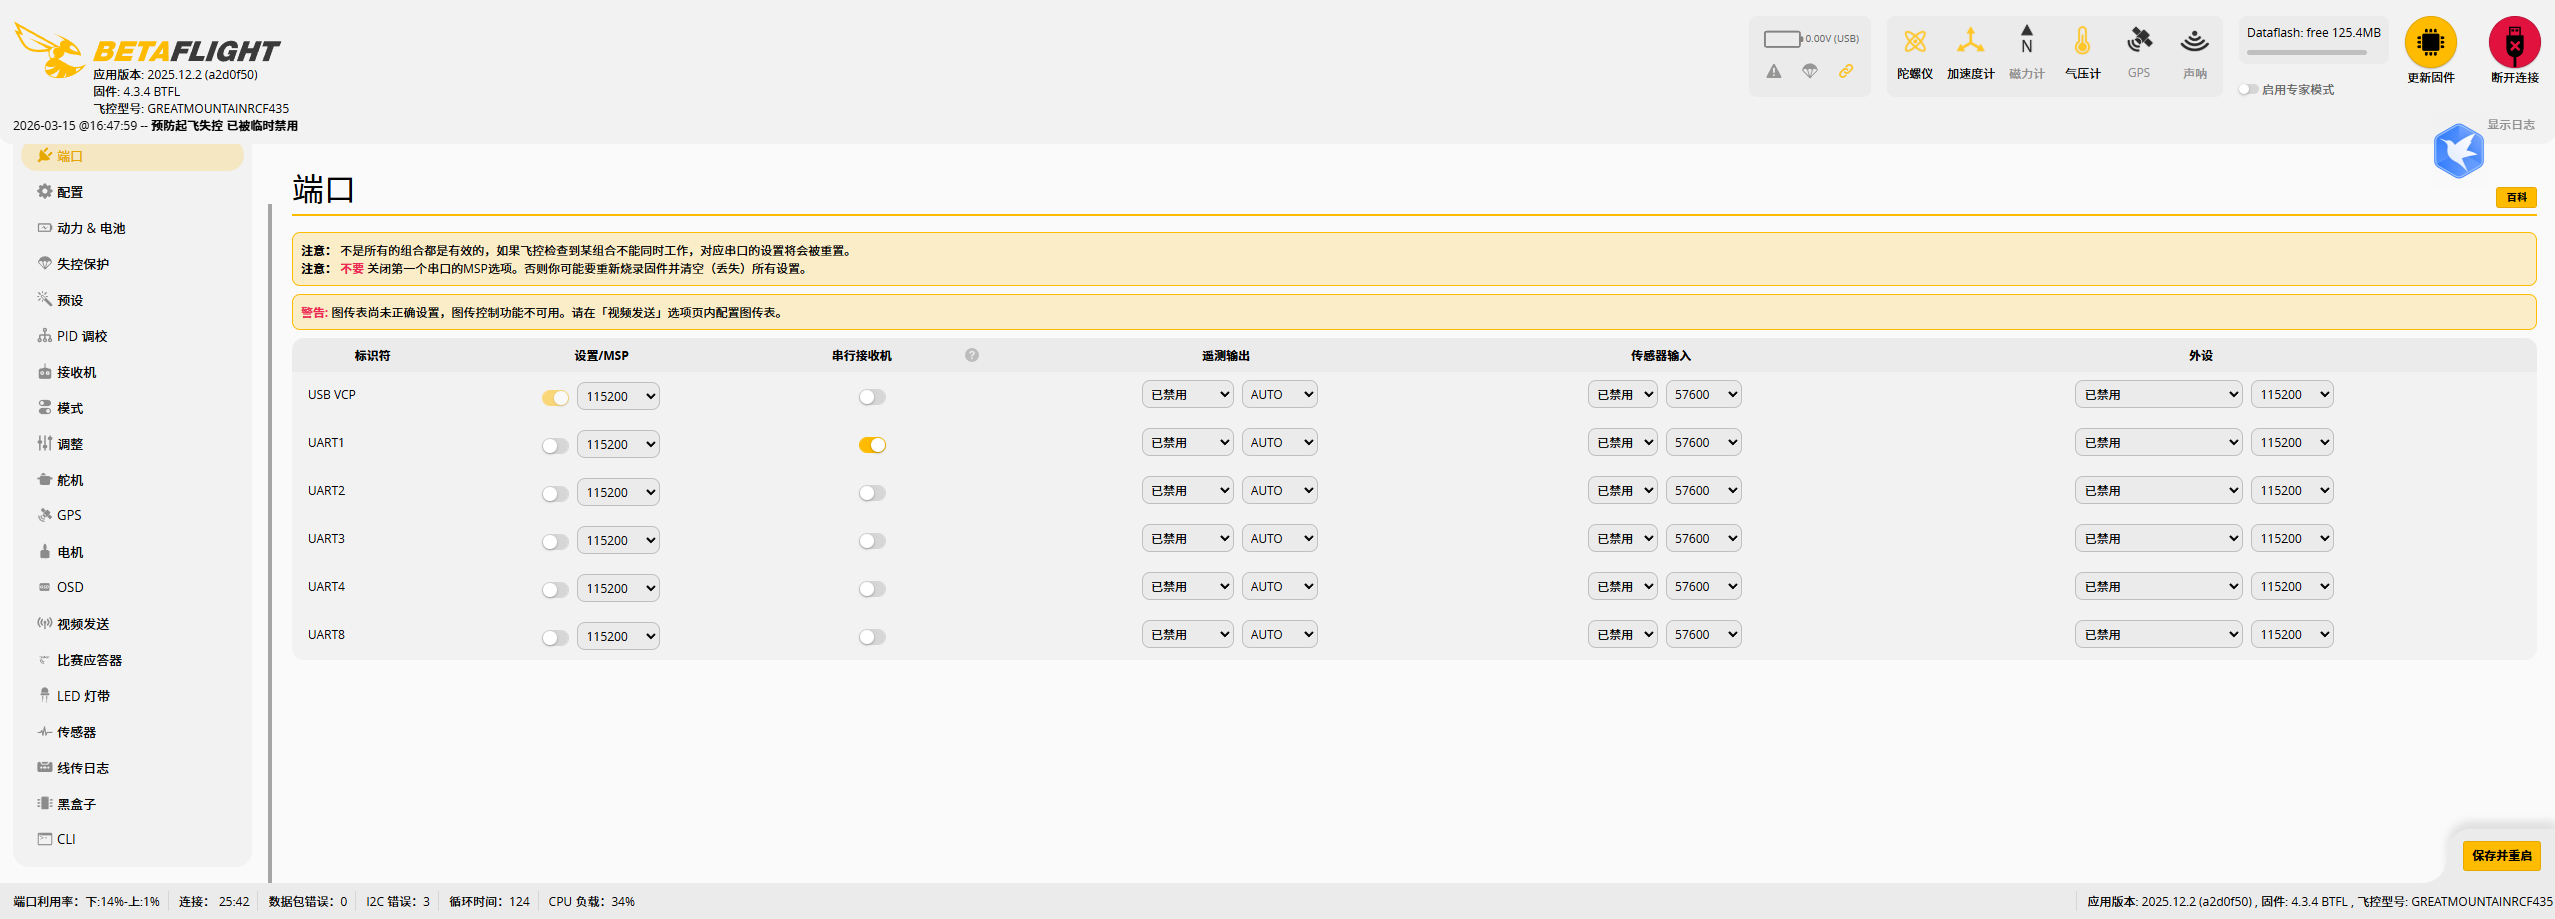The width and height of the screenshot is (2555, 919).
Task: Enable serial receiver toggle on UART3
Action: point(872,541)
